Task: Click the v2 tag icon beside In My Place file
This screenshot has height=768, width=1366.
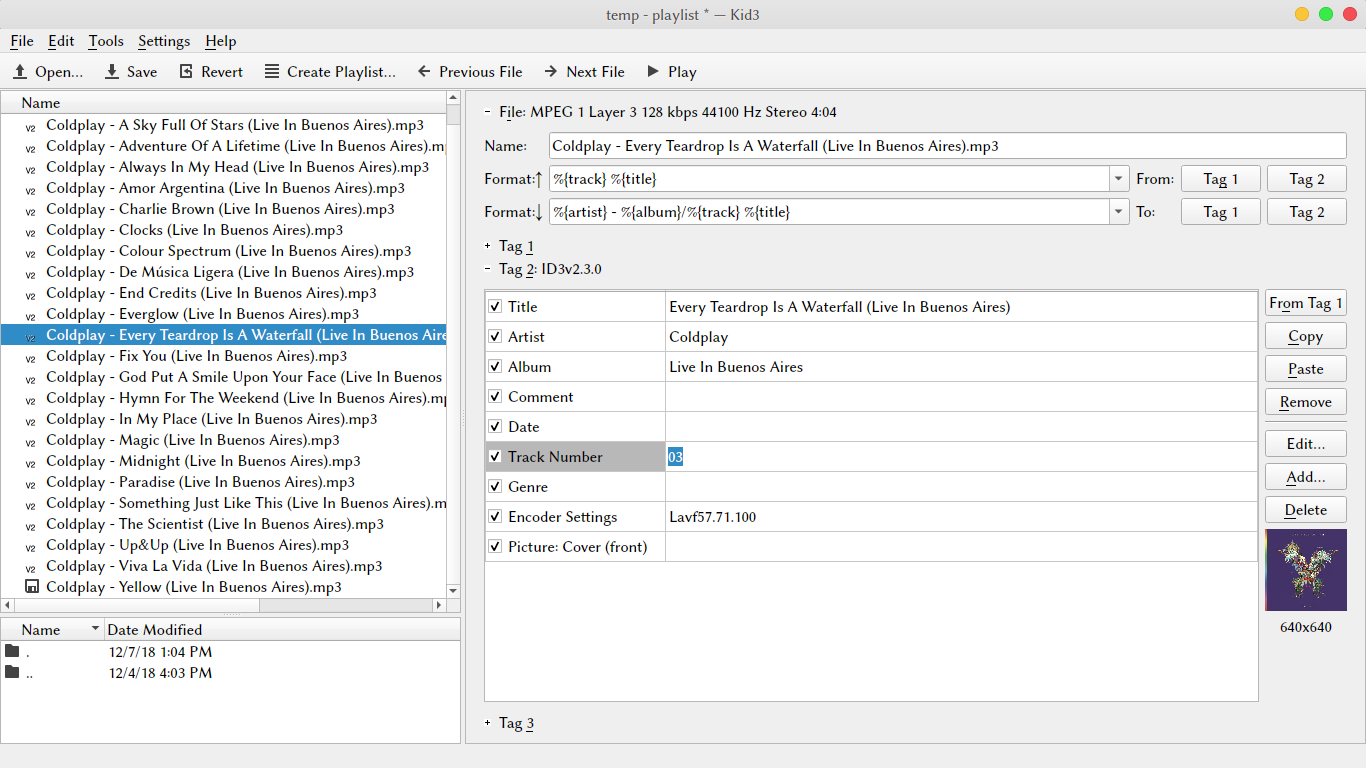Action: pyautogui.click(x=31, y=421)
